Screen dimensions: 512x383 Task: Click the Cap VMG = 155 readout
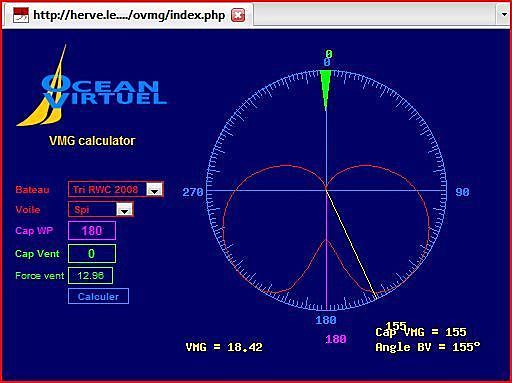click(x=421, y=332)
